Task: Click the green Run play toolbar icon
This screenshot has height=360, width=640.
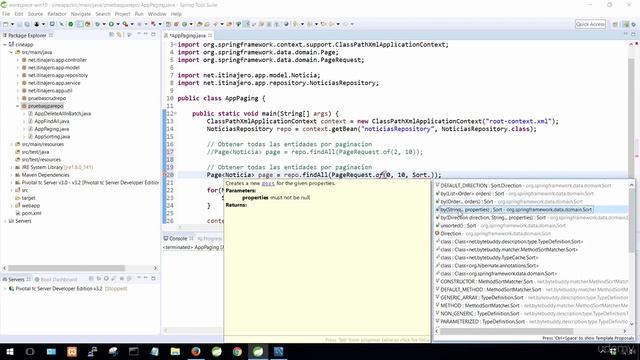Action: [x=111, y=24]
